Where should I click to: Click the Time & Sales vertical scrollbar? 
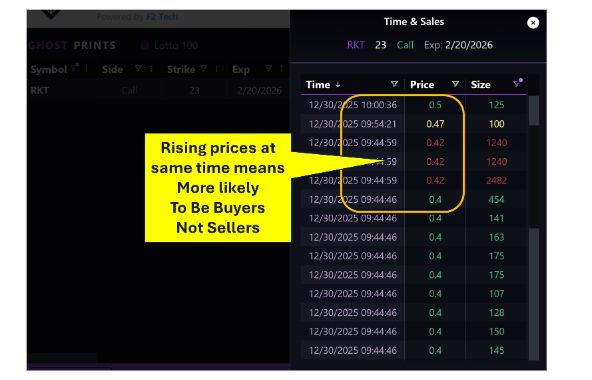click(x=533, y=228)
